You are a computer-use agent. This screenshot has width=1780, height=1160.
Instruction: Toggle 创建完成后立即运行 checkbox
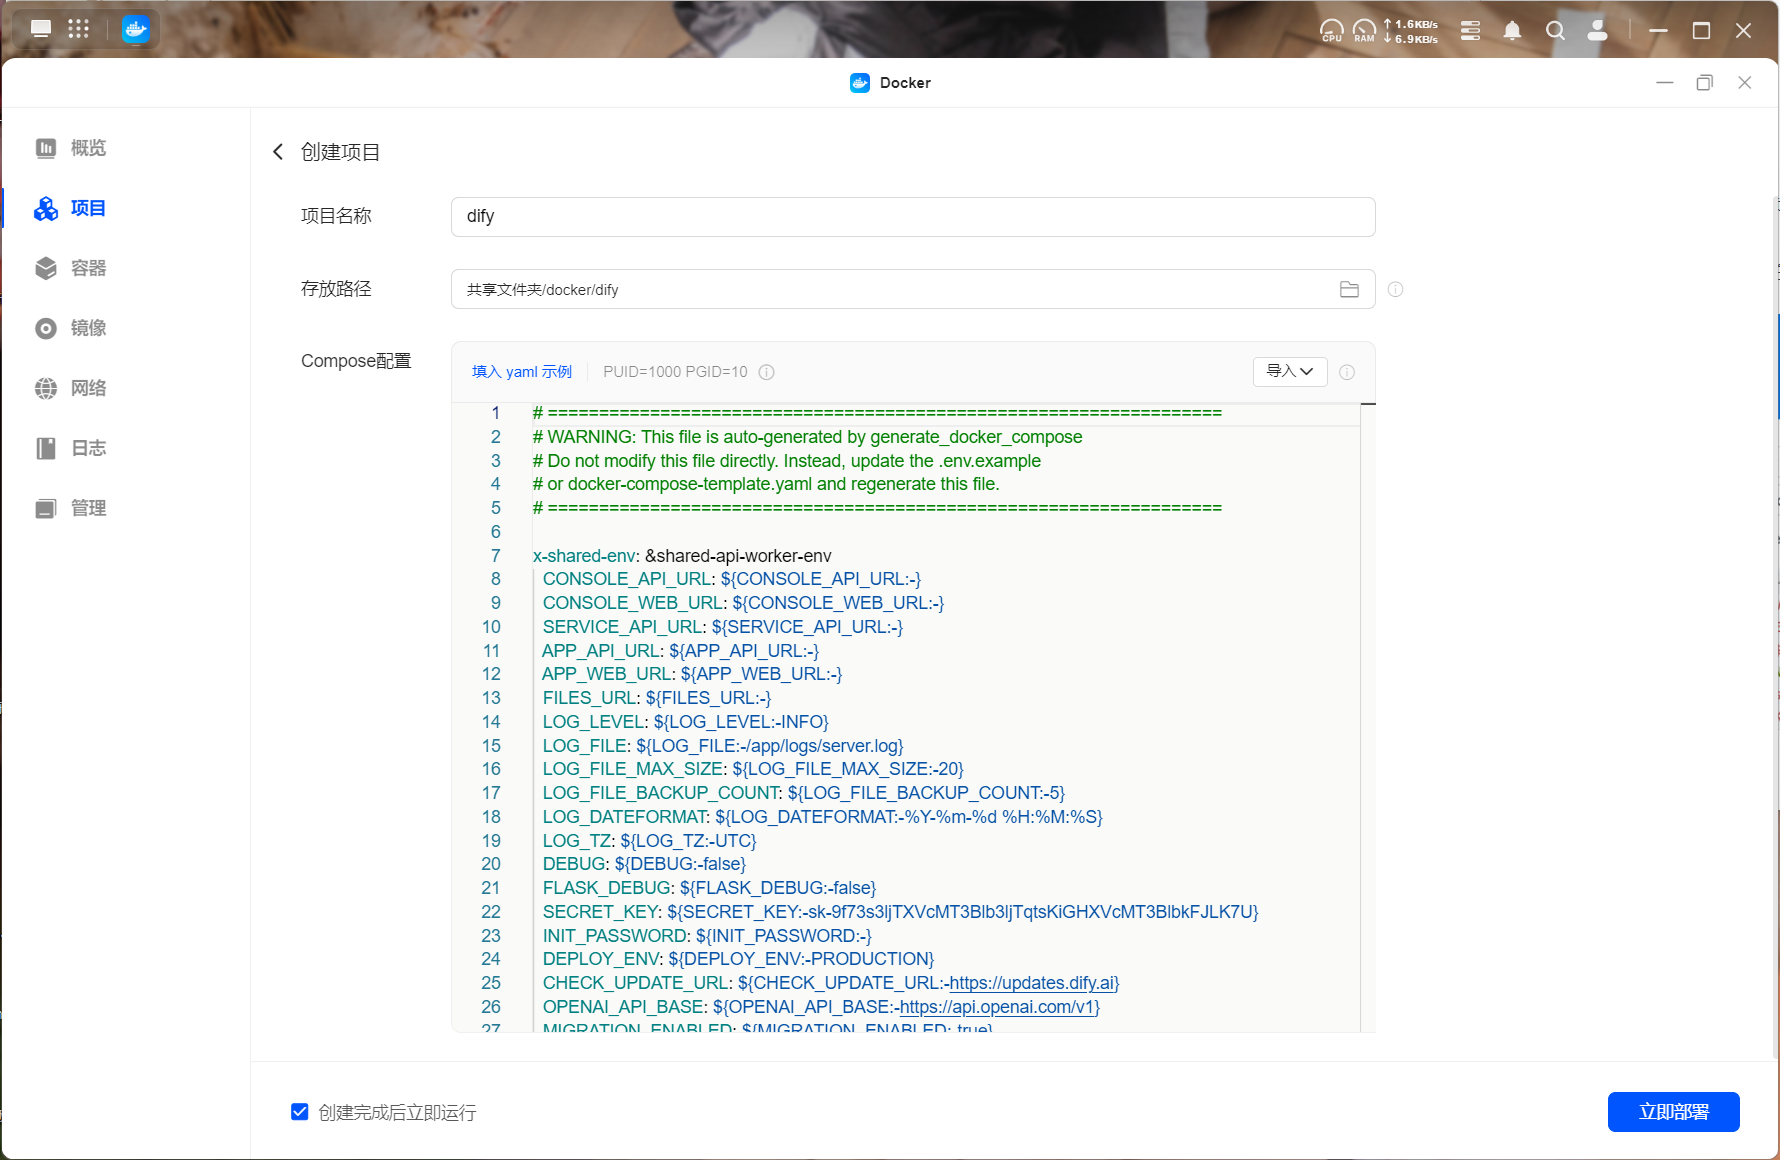[300, 1112]
